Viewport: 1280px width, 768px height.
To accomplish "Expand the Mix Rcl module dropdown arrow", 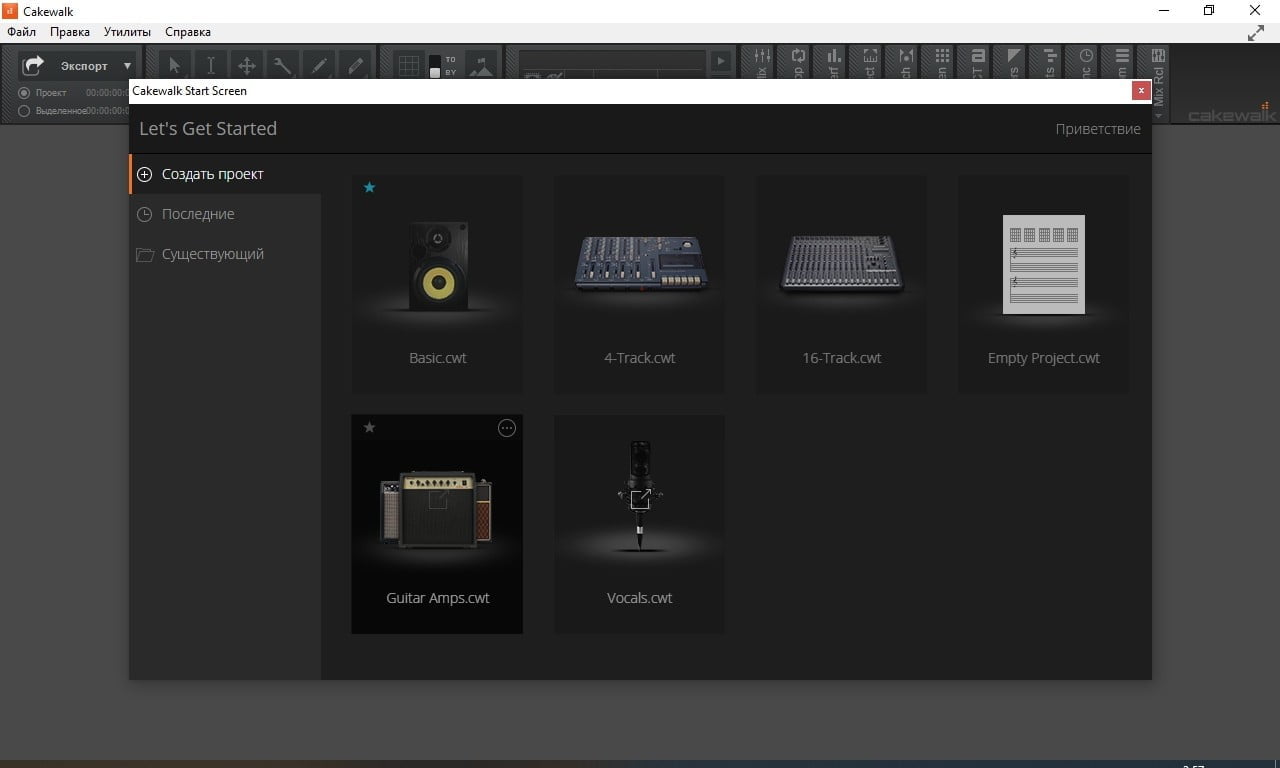I will click(x=1159, y=116).
